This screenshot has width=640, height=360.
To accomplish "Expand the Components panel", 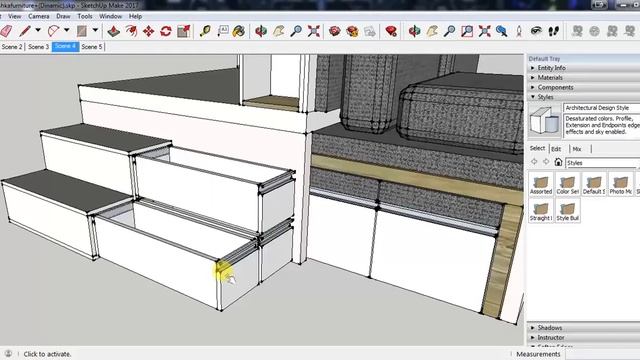I will 584,87.
